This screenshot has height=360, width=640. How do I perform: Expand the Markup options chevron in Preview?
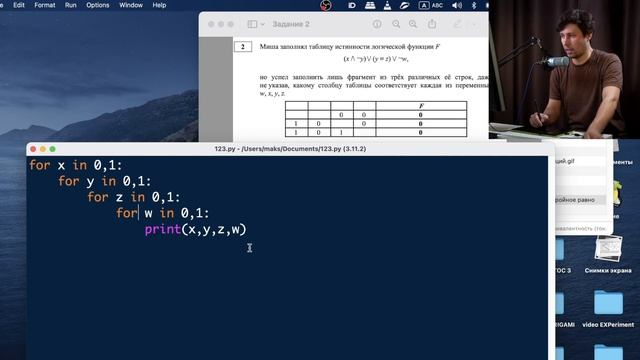474,24
